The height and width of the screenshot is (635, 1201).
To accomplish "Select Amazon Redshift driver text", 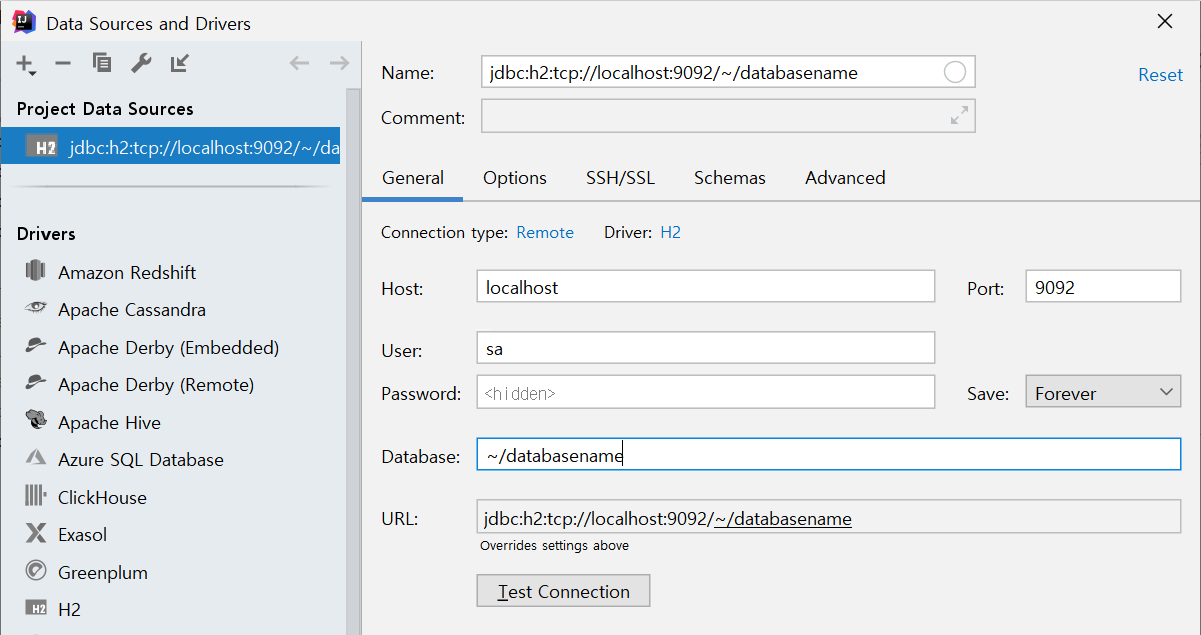I will (x=127, y=272).
